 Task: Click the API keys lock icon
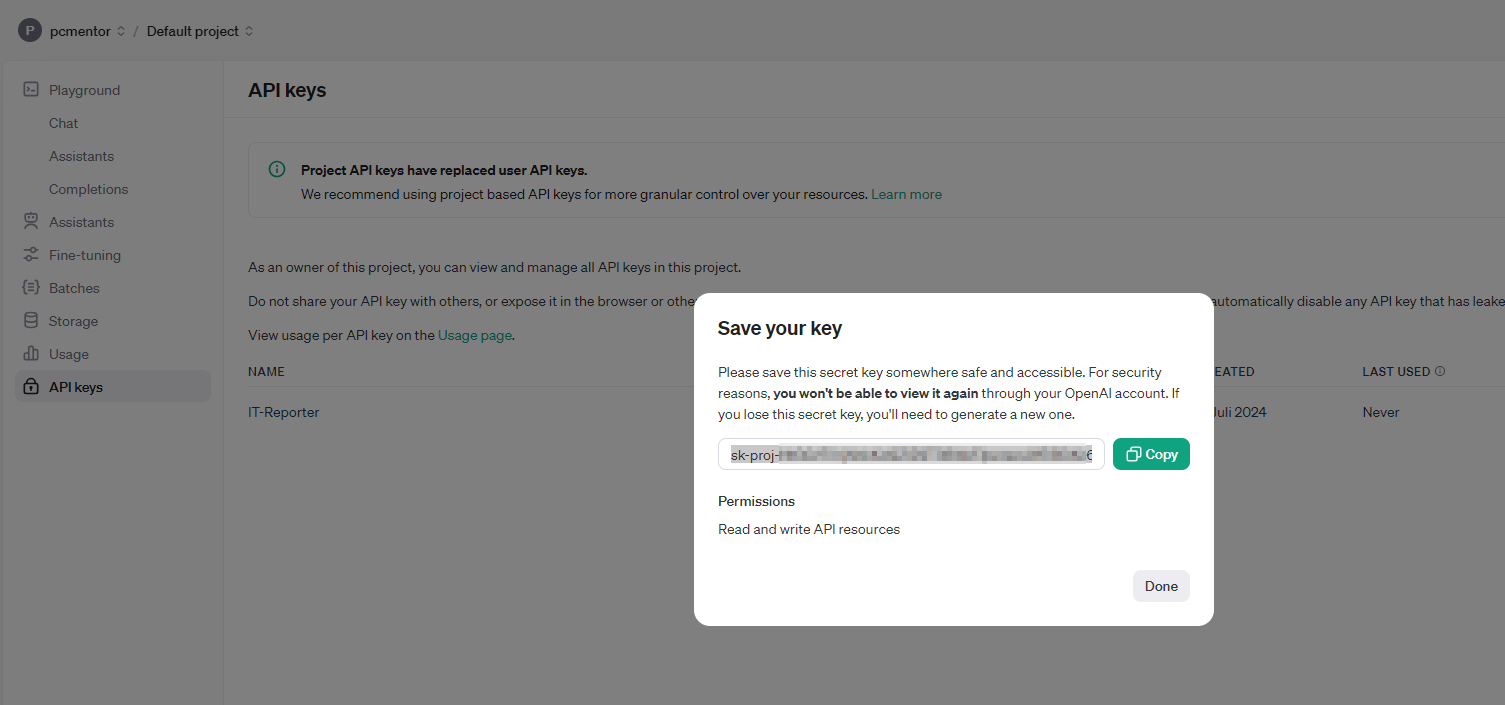click(31, 387)
